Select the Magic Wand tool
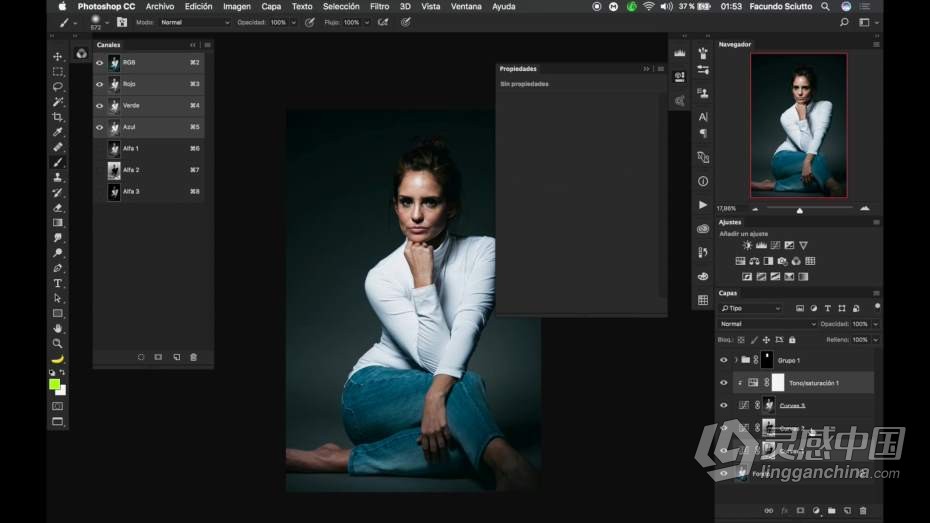The width and height of the screenshot is (930, 523). click(58, 102)
